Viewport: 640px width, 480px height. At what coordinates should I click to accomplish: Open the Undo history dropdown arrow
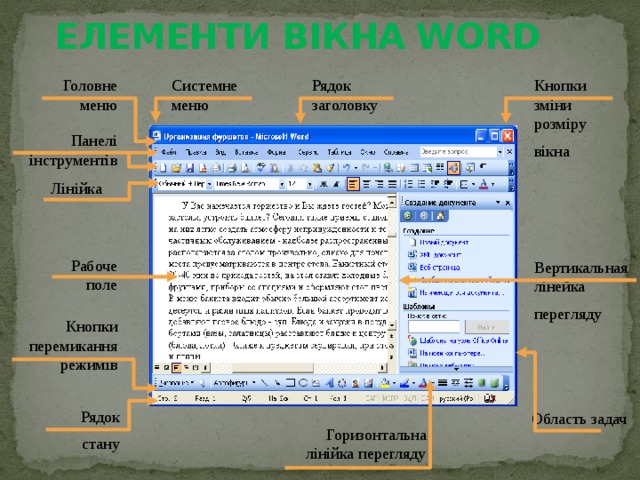[x=356, y=168]
